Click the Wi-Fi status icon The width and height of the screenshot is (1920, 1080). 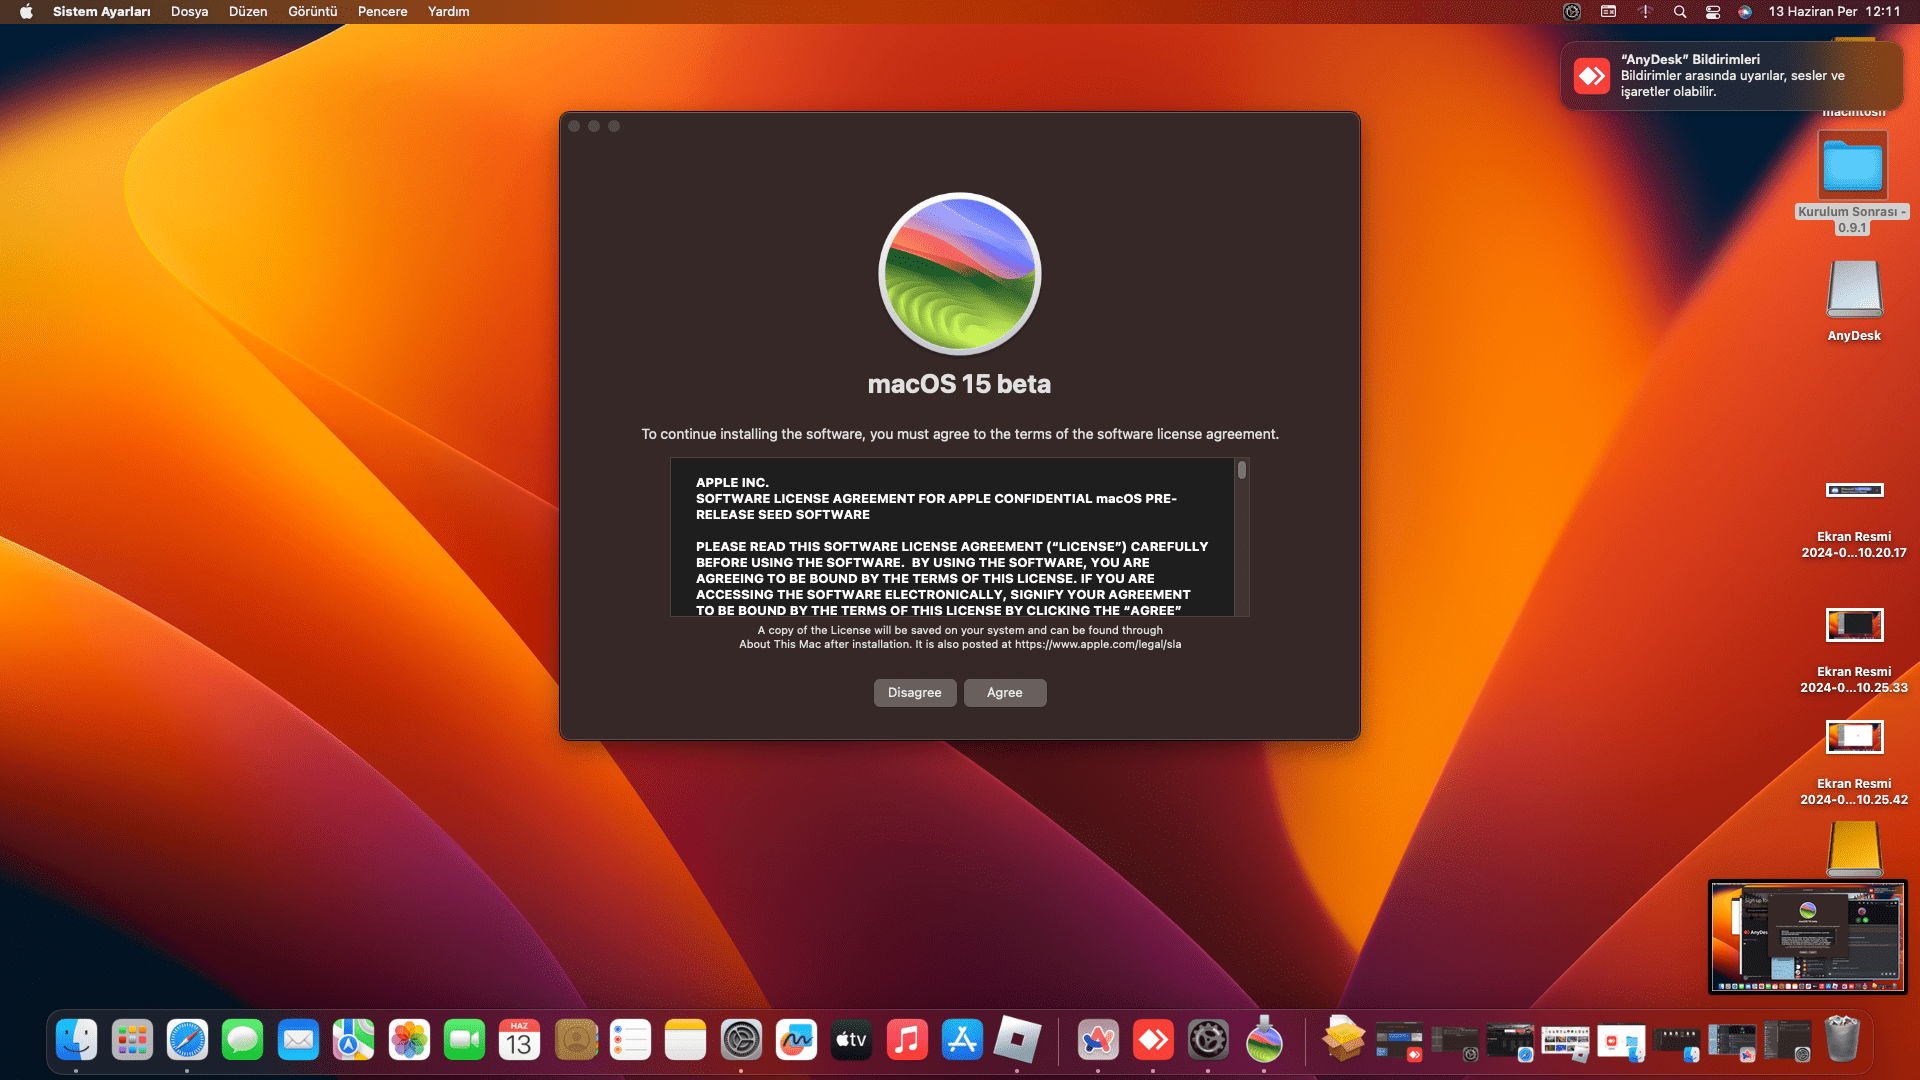pyautogui.click(x=1645, y=12)
